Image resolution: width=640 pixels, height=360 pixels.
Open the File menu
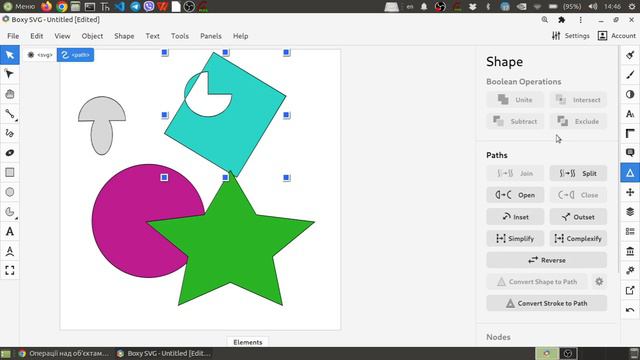tap(13, 36)
